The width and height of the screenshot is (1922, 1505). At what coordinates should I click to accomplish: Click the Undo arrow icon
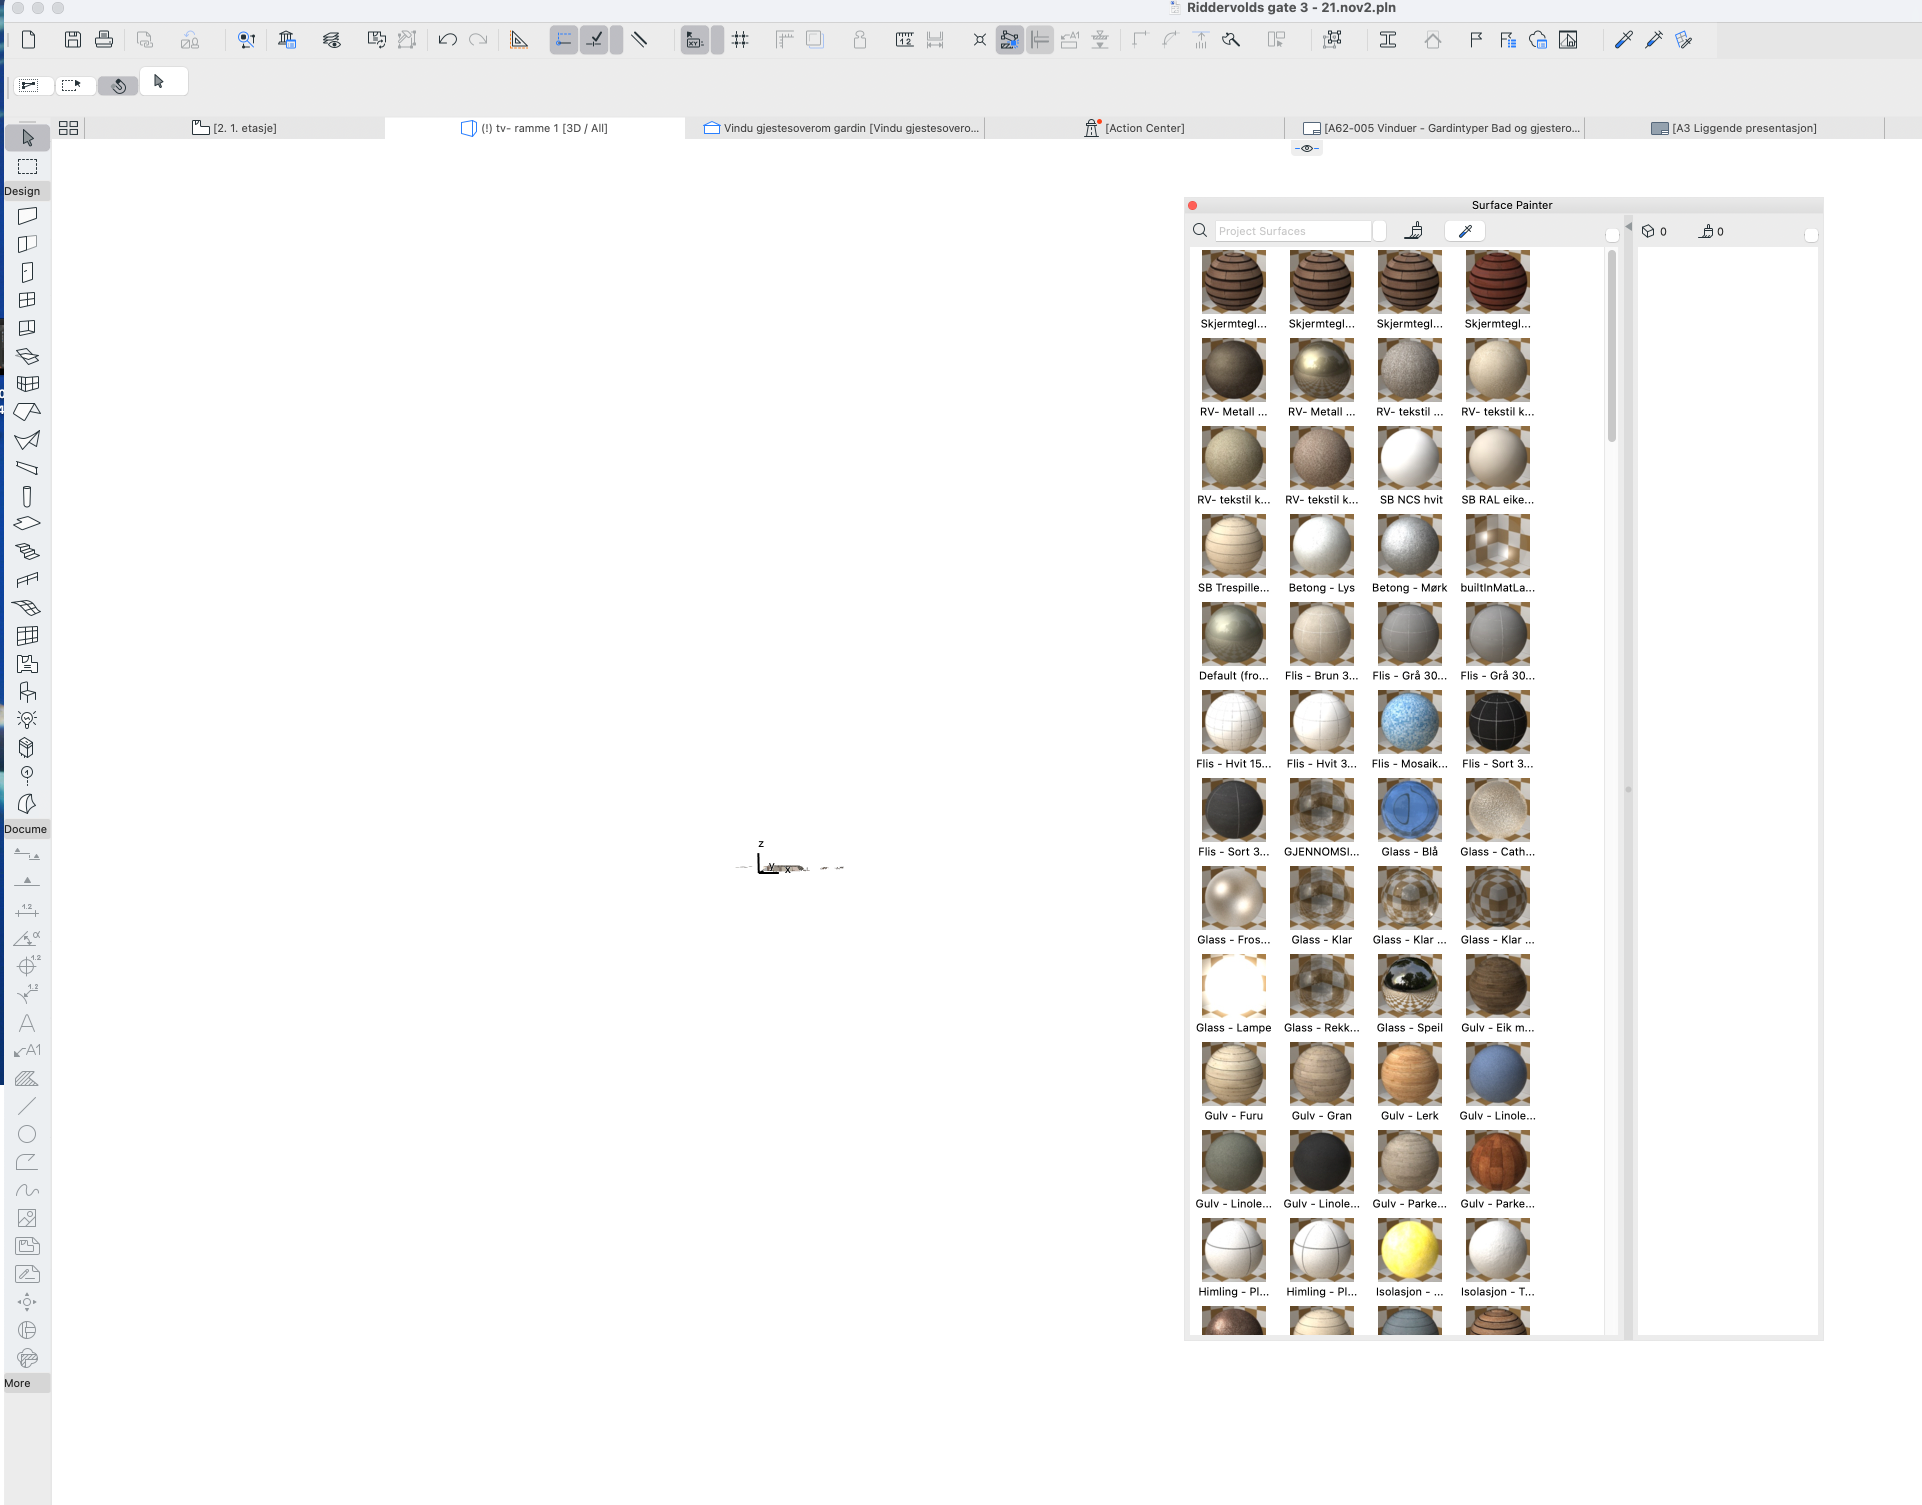point(447,40)
